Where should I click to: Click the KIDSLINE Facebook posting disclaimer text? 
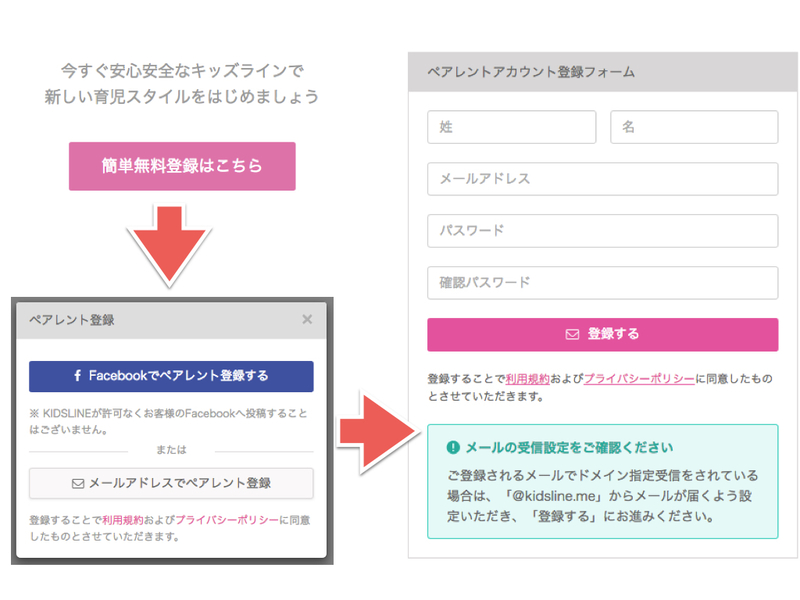point(168,421)
